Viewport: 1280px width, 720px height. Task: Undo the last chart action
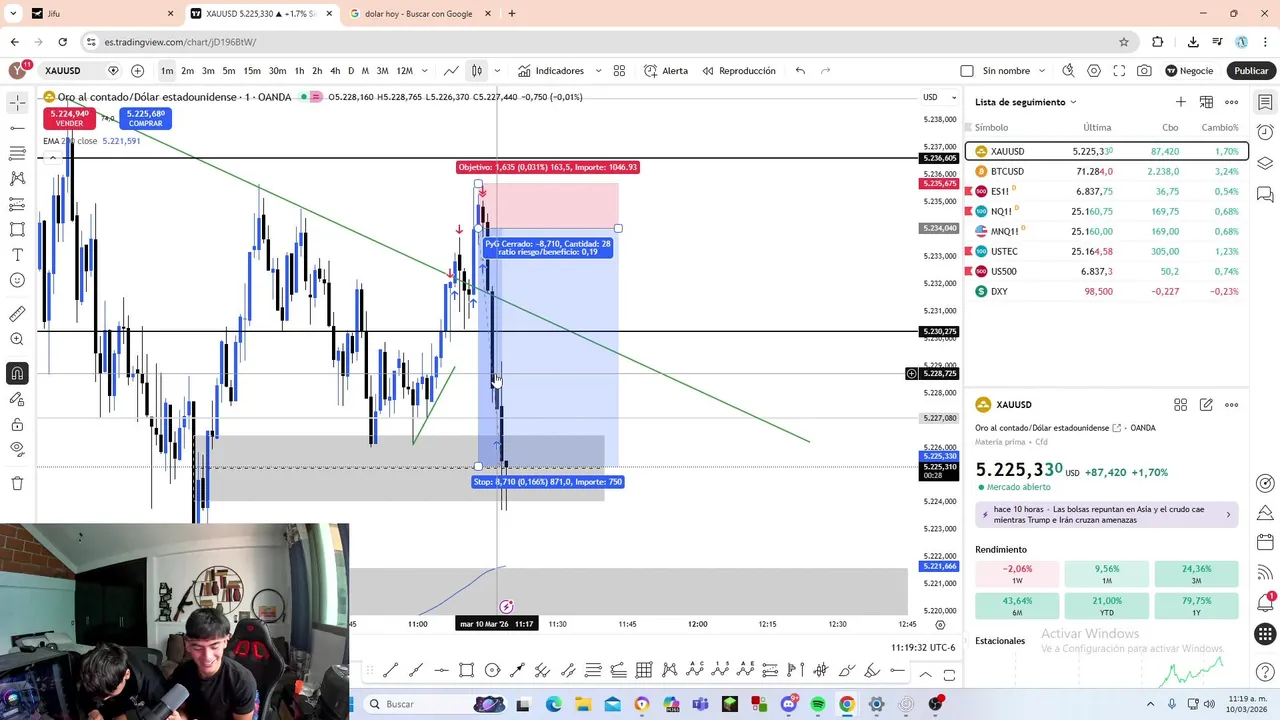point(800,71)
